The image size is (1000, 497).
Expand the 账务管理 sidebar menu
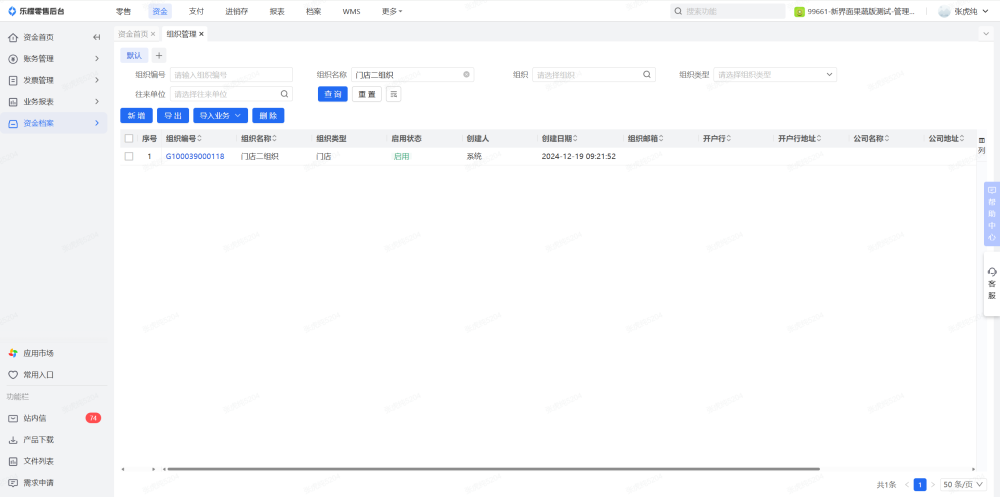coord(55,59)
